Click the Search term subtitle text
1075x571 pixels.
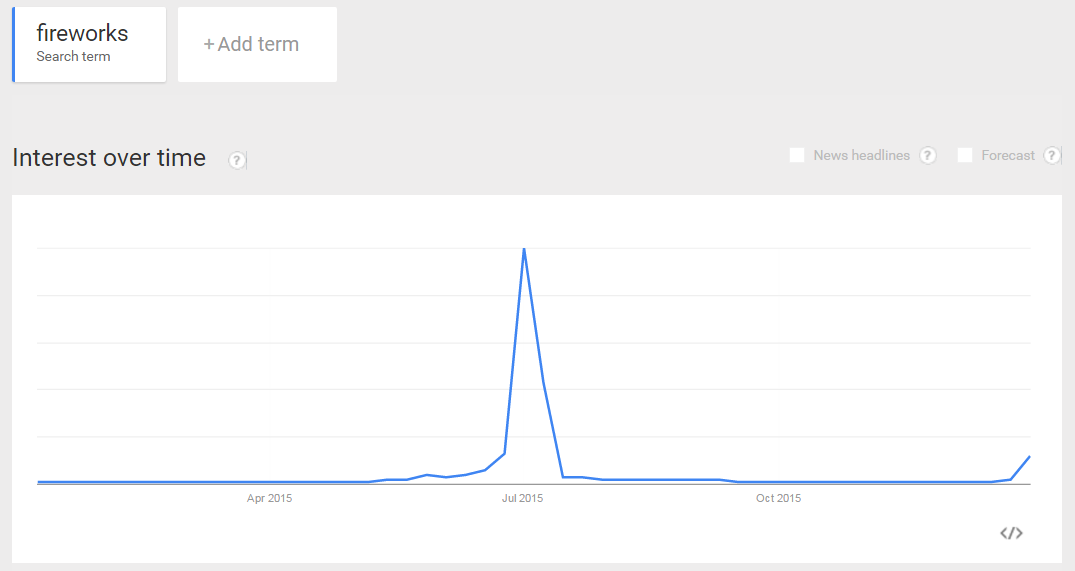click(x=73, y=56)
